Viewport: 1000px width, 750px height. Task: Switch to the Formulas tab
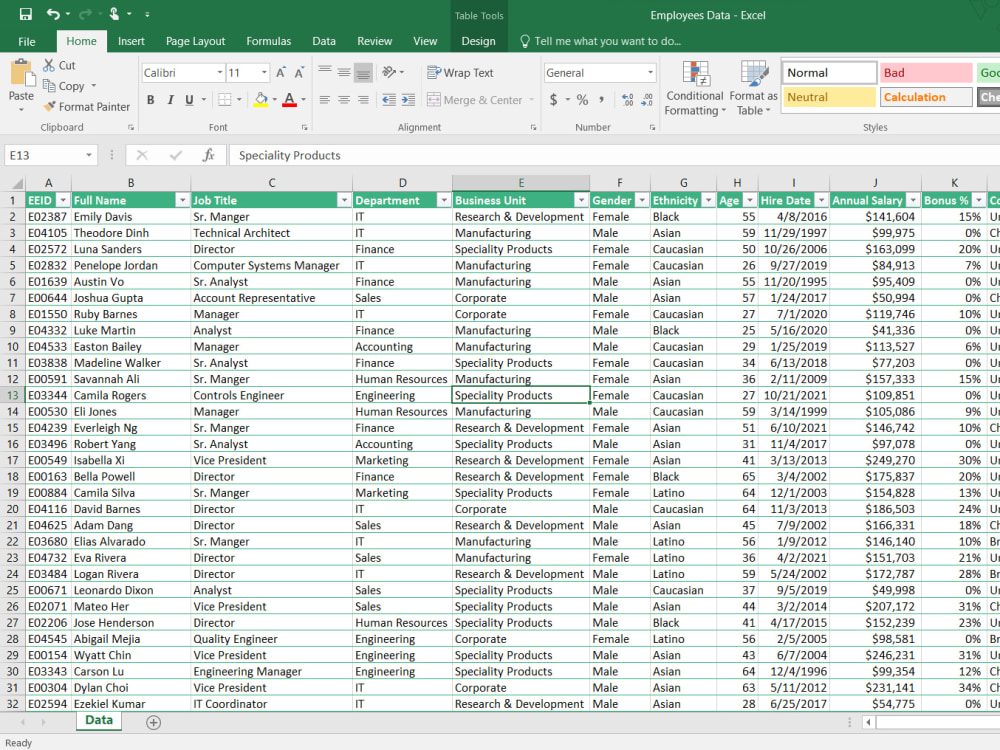click(x=268, y=41)
